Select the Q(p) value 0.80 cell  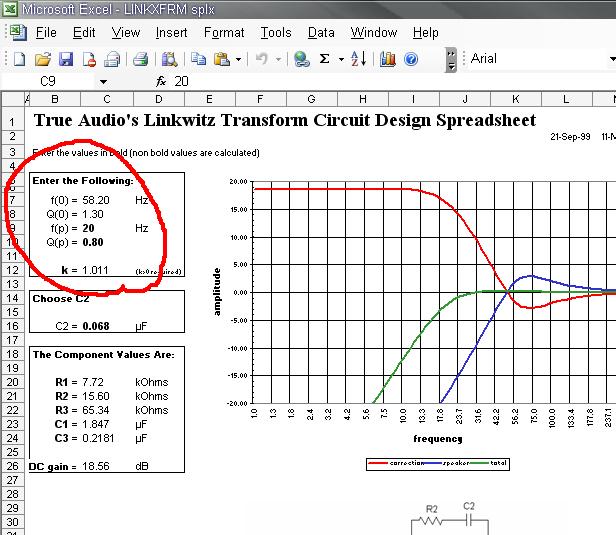coord(93,242)
